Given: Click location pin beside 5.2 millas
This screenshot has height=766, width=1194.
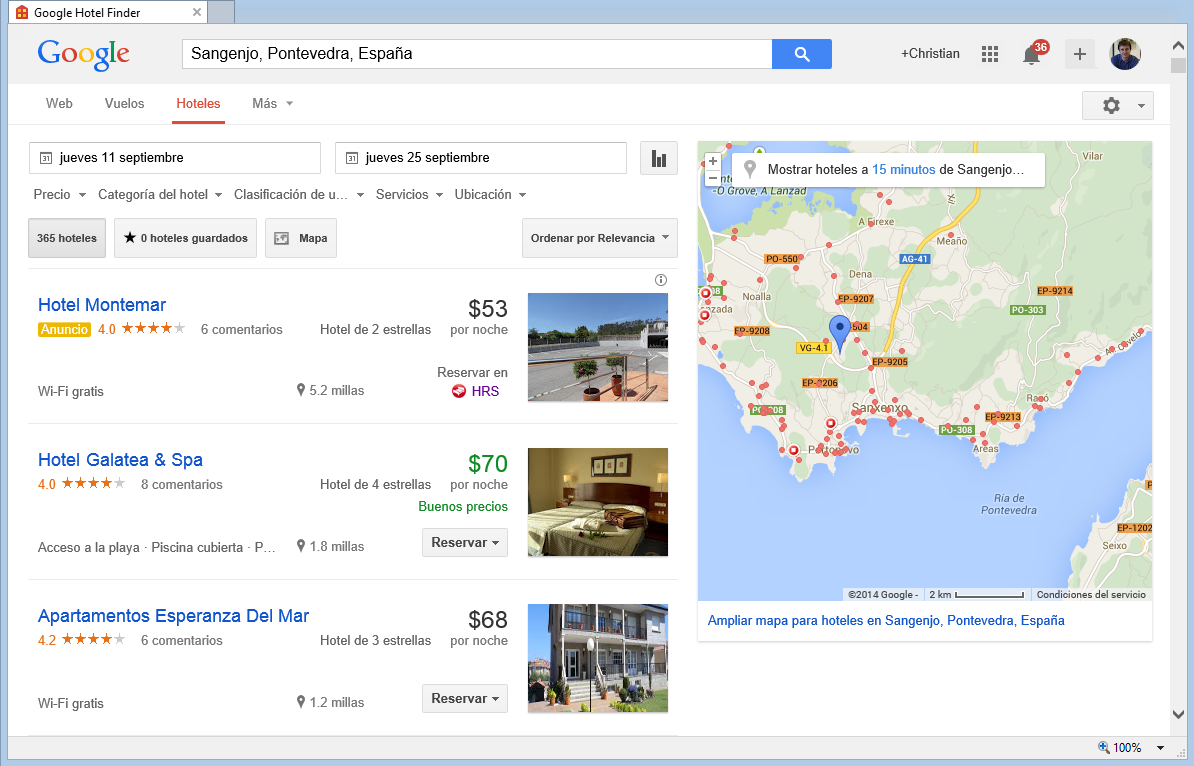Looking at the screenshot, I should click(x=301, y=390).
